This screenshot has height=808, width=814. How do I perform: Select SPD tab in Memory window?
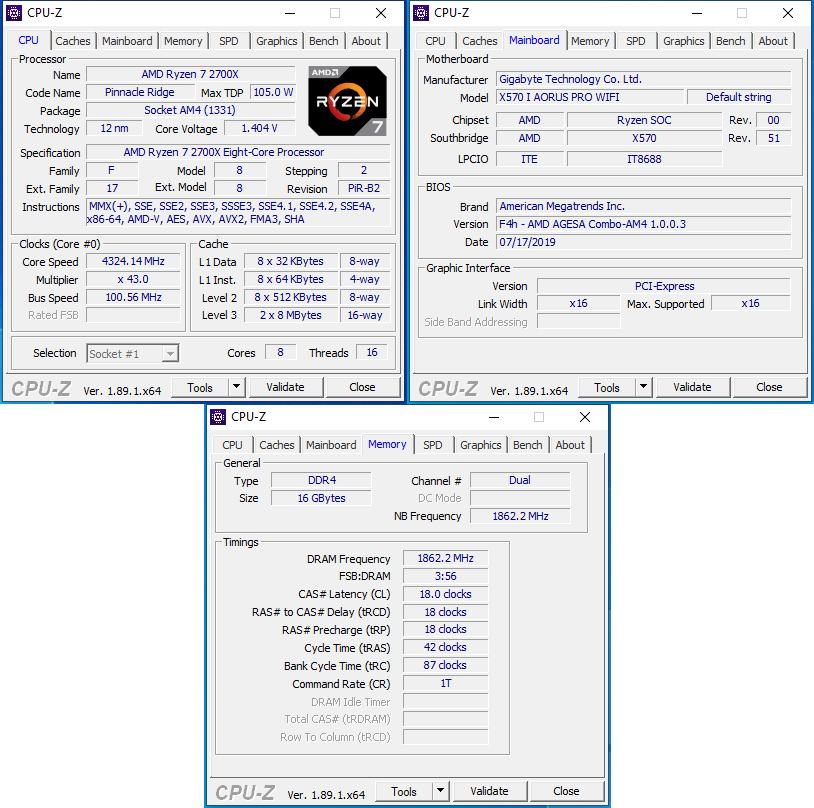432,445
